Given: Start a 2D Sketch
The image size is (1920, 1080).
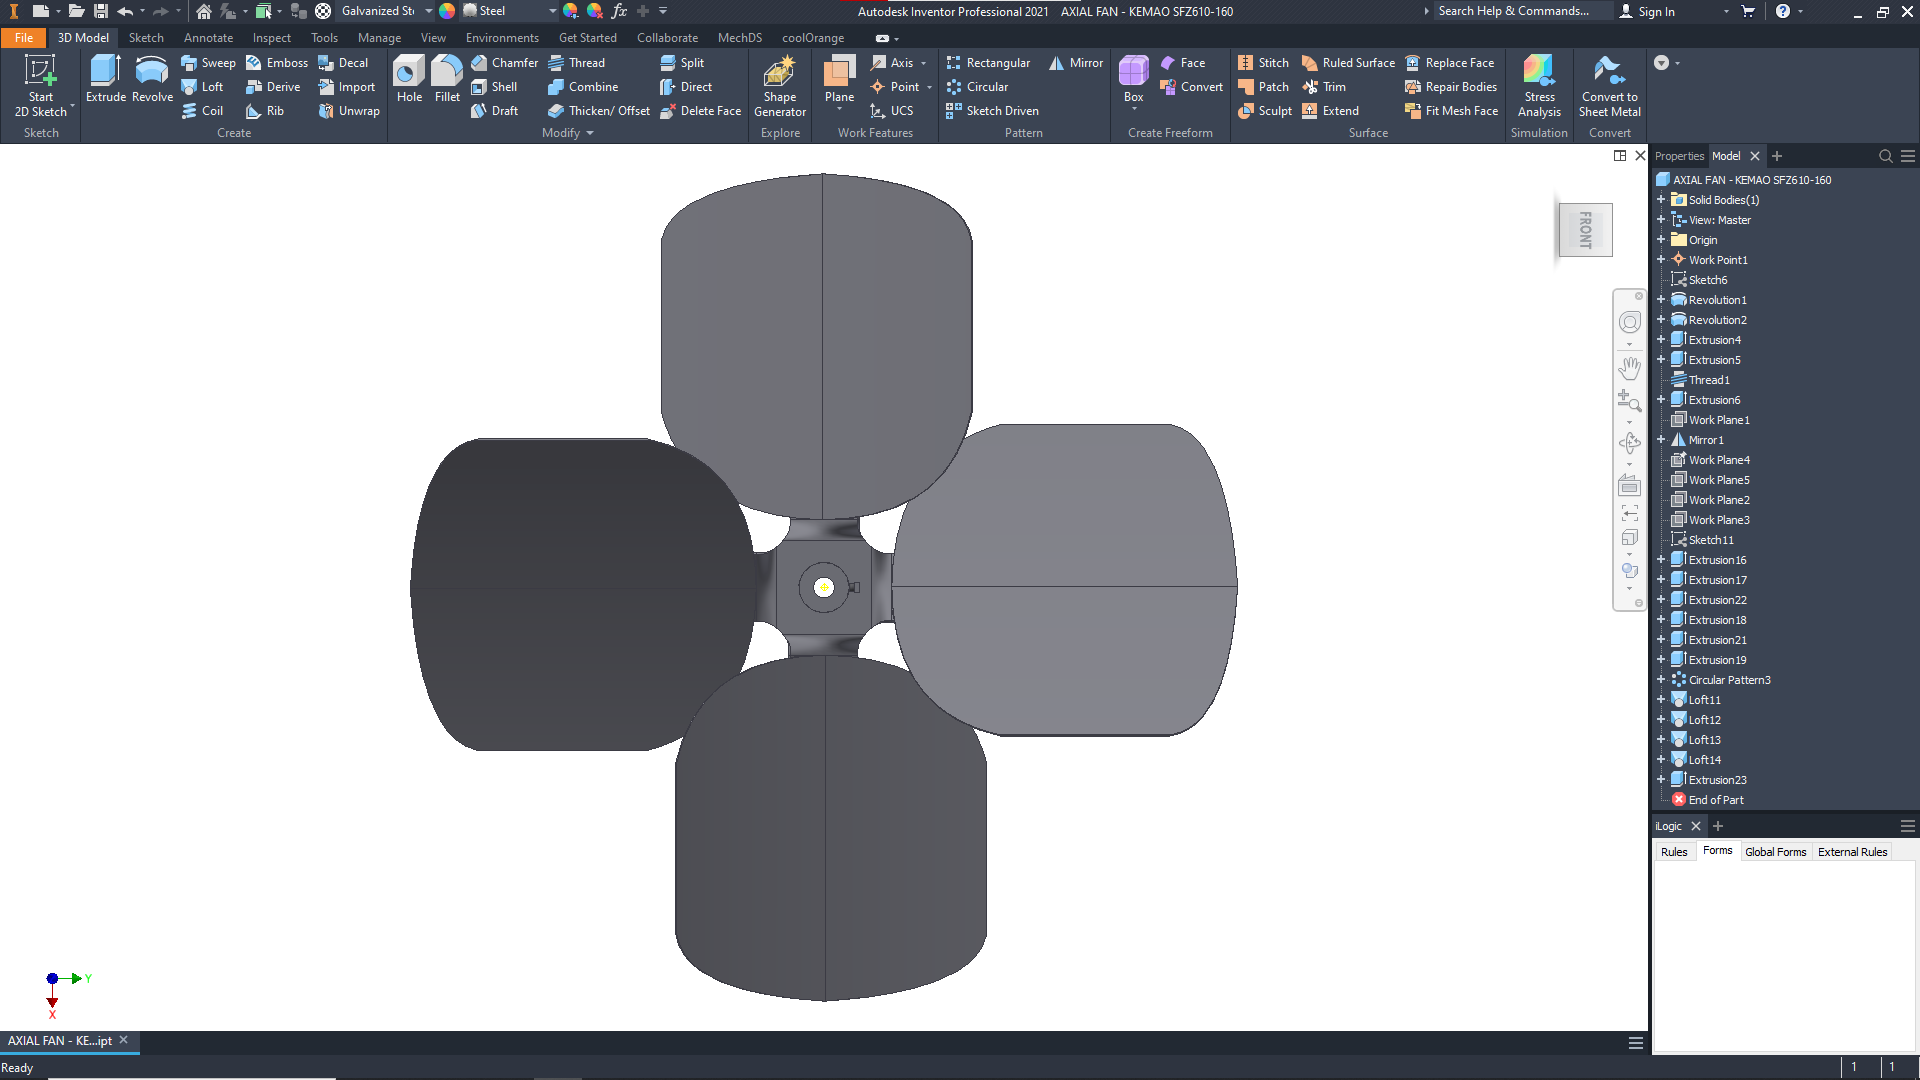Looking at the screenshot, I should click(41, 86).
